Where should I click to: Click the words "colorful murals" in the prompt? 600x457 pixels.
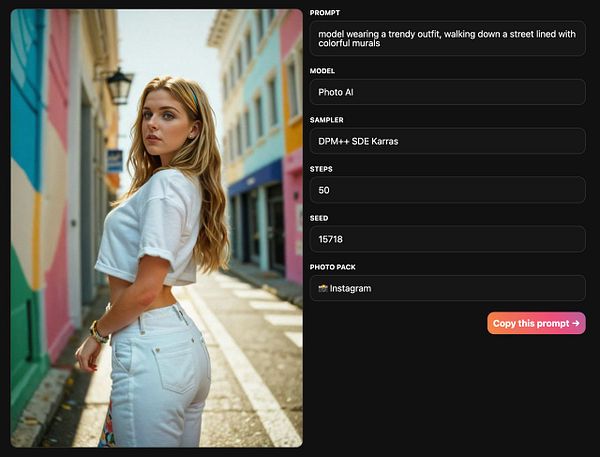349,43
